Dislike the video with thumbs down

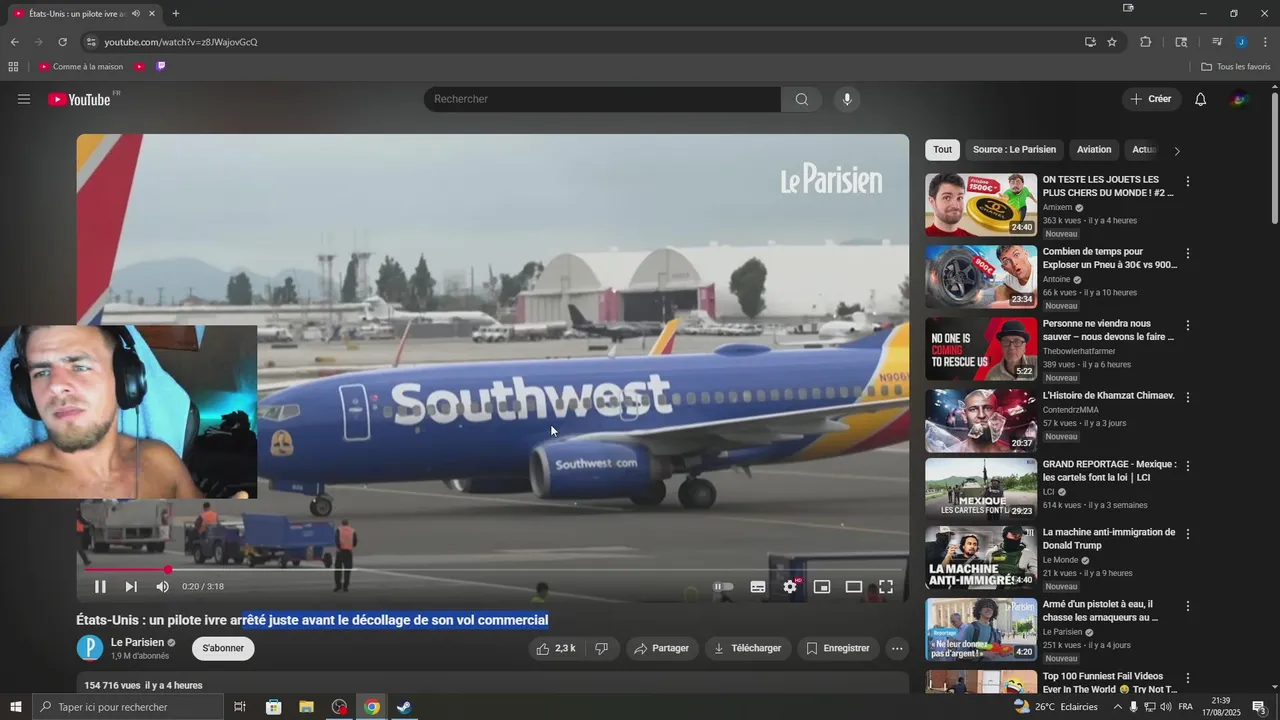[x=601, y=648]
